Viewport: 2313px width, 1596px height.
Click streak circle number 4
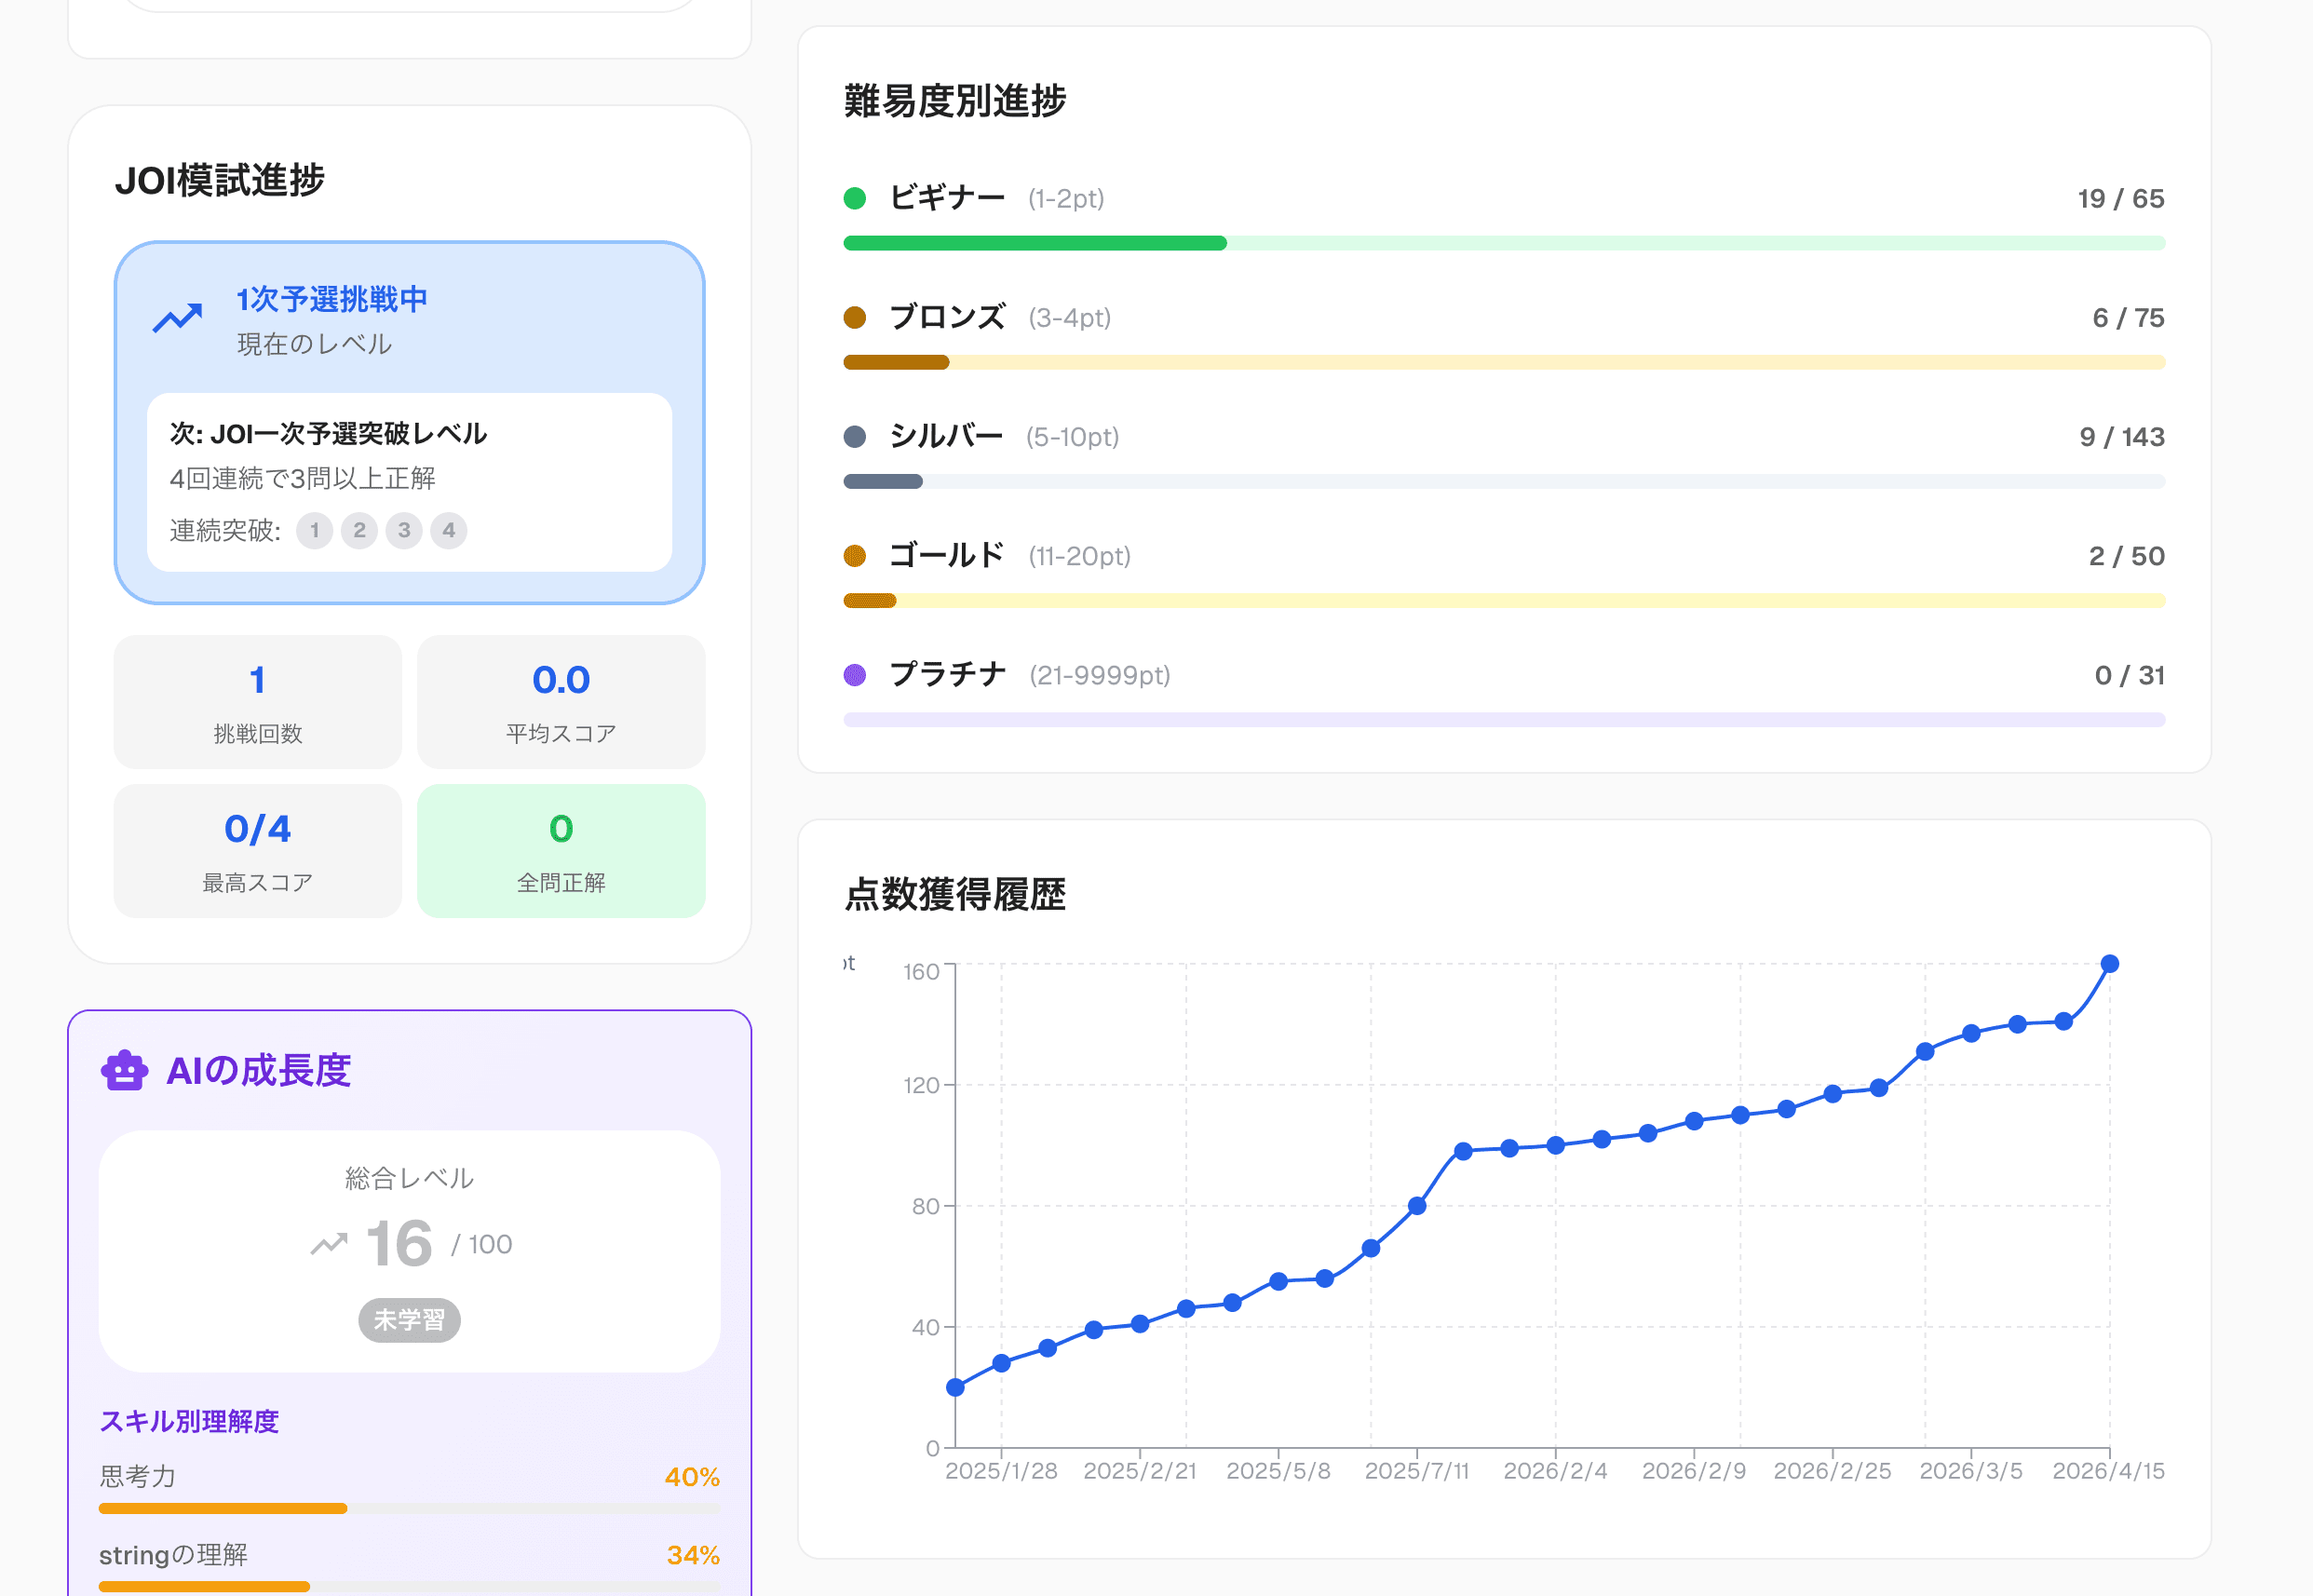click(449, 530)
